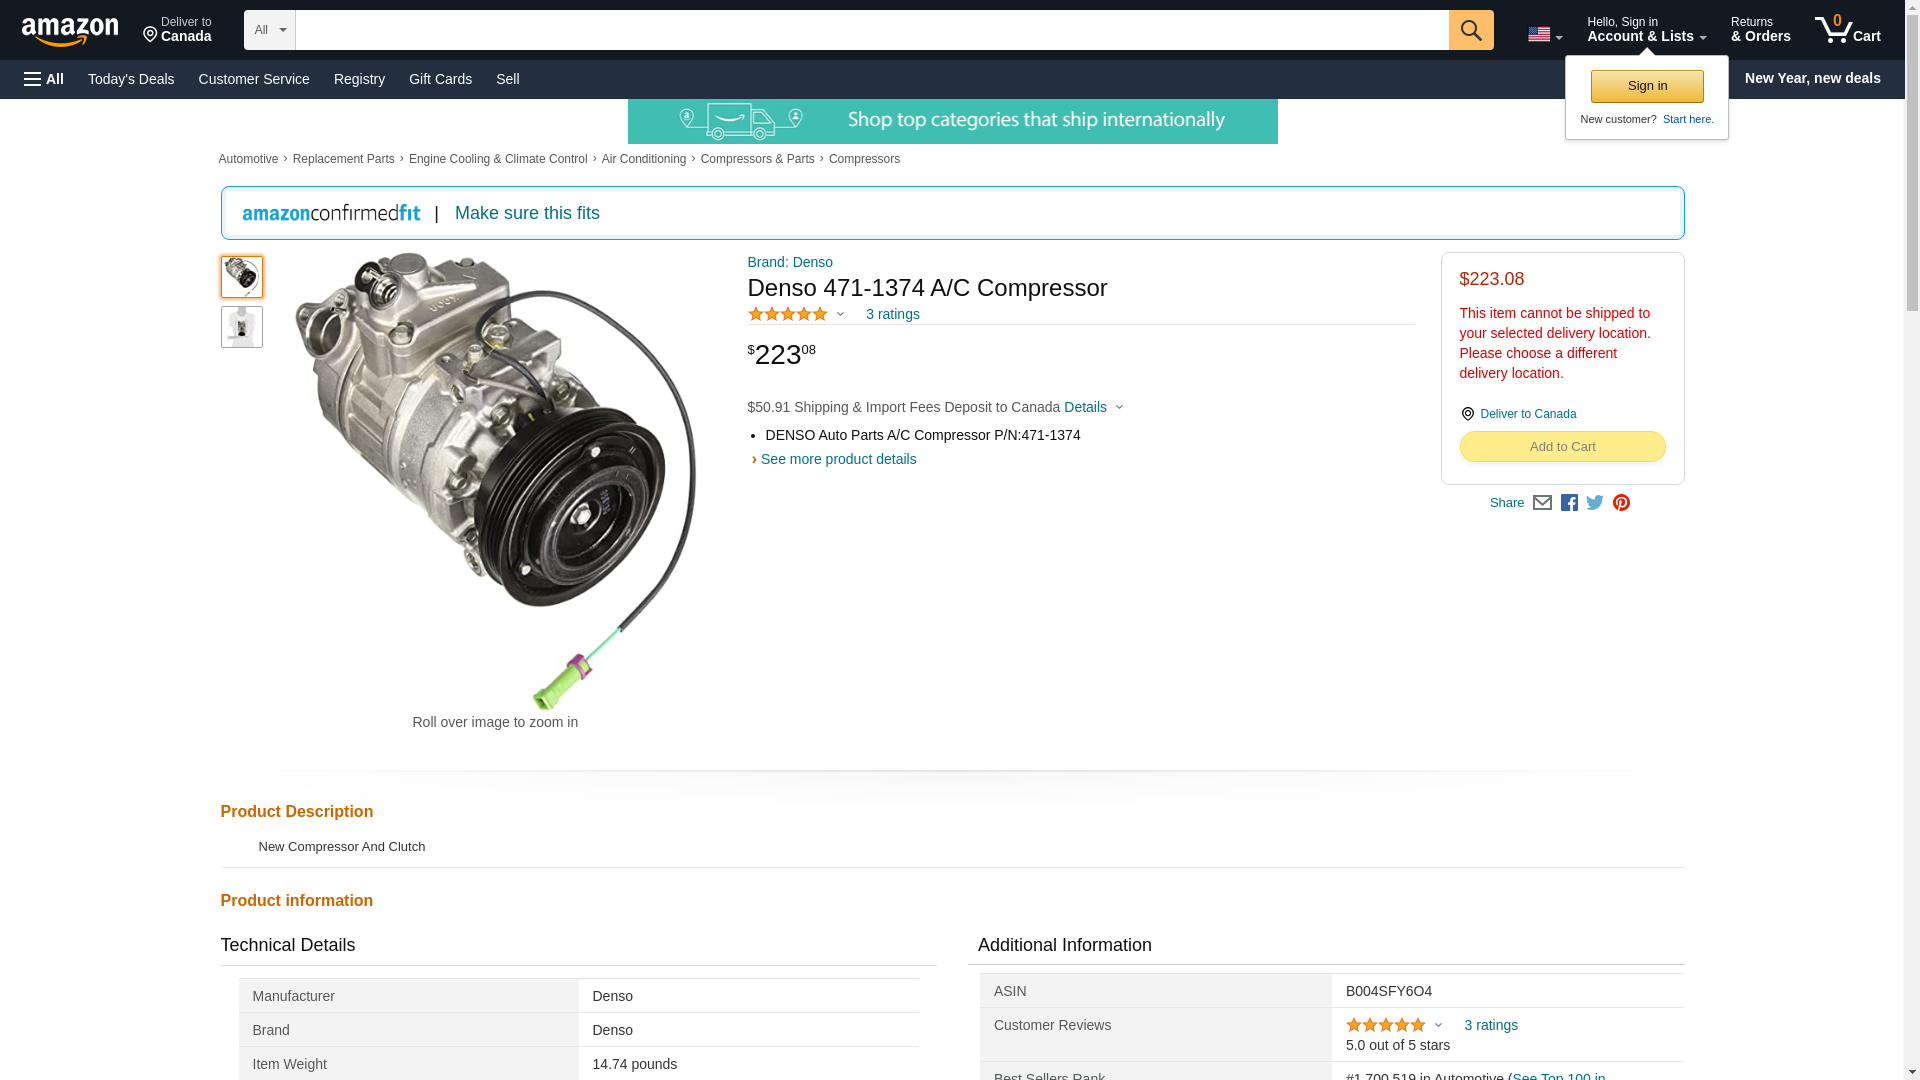Click Start here for new customers

[1688, 119]
